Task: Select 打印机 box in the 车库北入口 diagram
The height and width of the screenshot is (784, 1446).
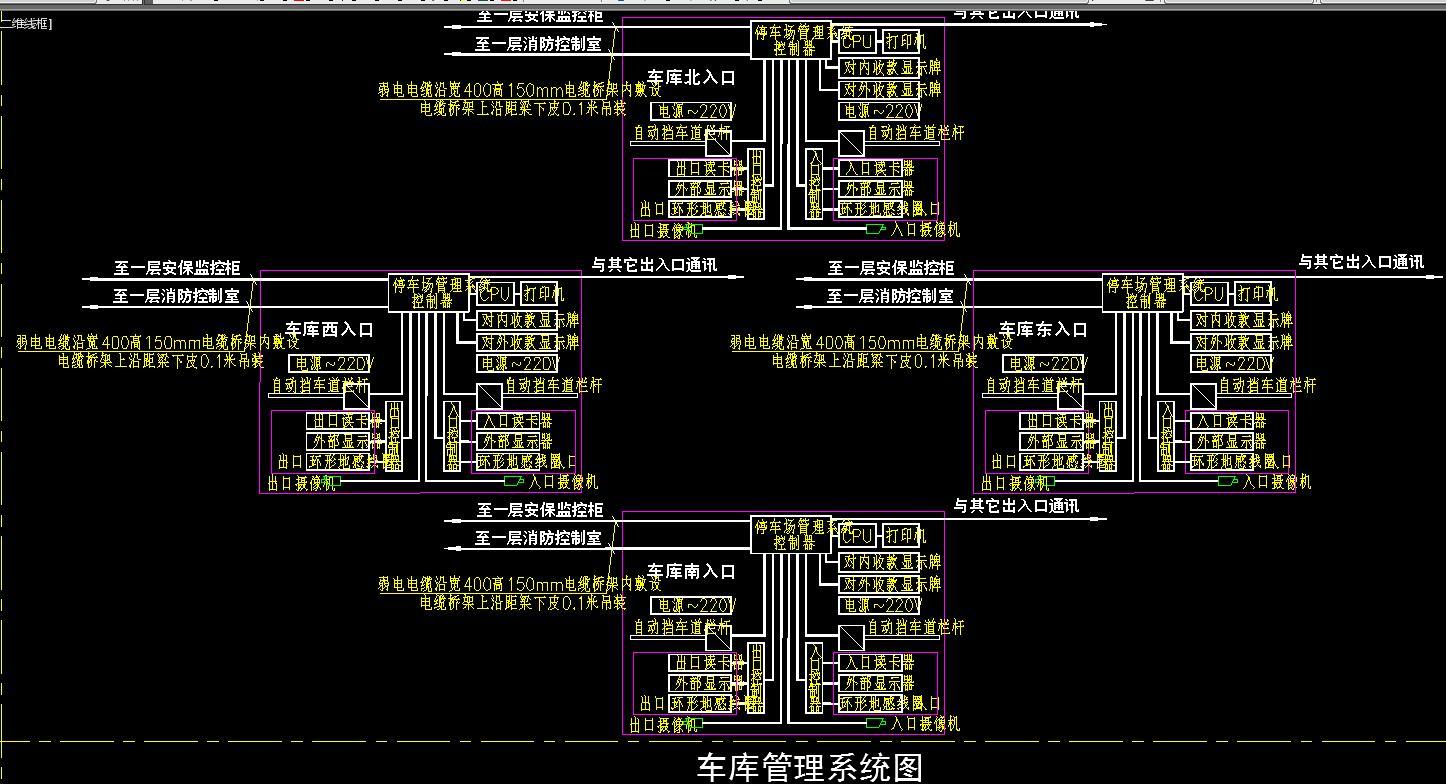Action: 903,41
